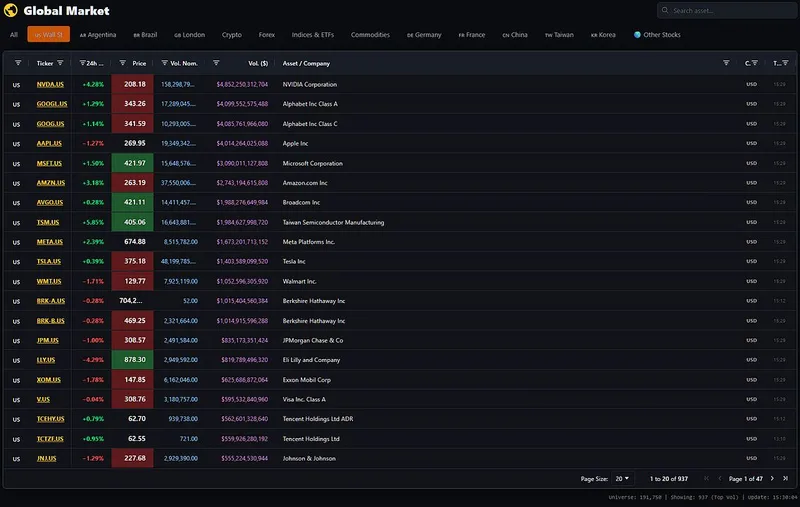Open the AAPL.US ticker link

click(x=49, y=143)
